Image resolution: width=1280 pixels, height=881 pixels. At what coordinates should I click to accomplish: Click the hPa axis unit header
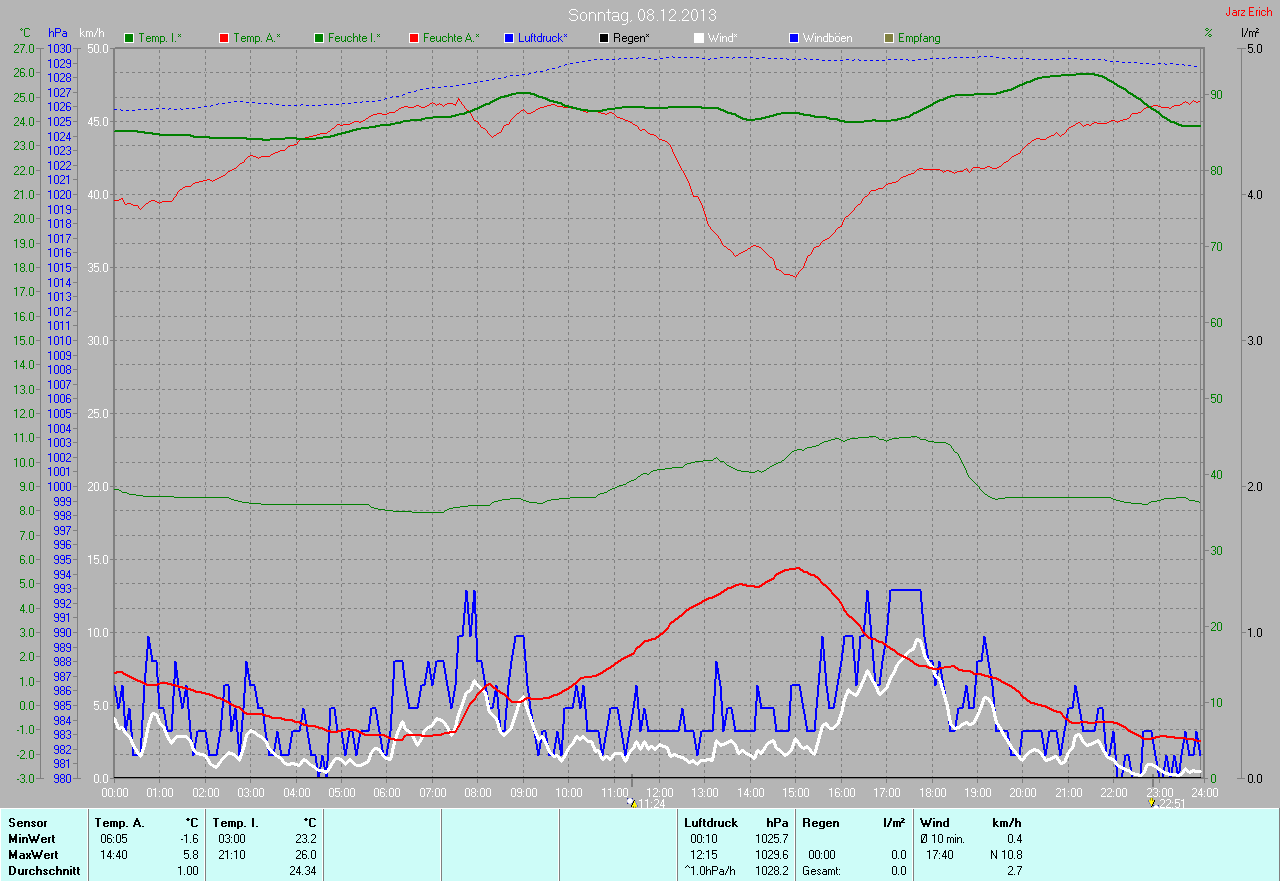pyautogui.click(x=58, y=33)
